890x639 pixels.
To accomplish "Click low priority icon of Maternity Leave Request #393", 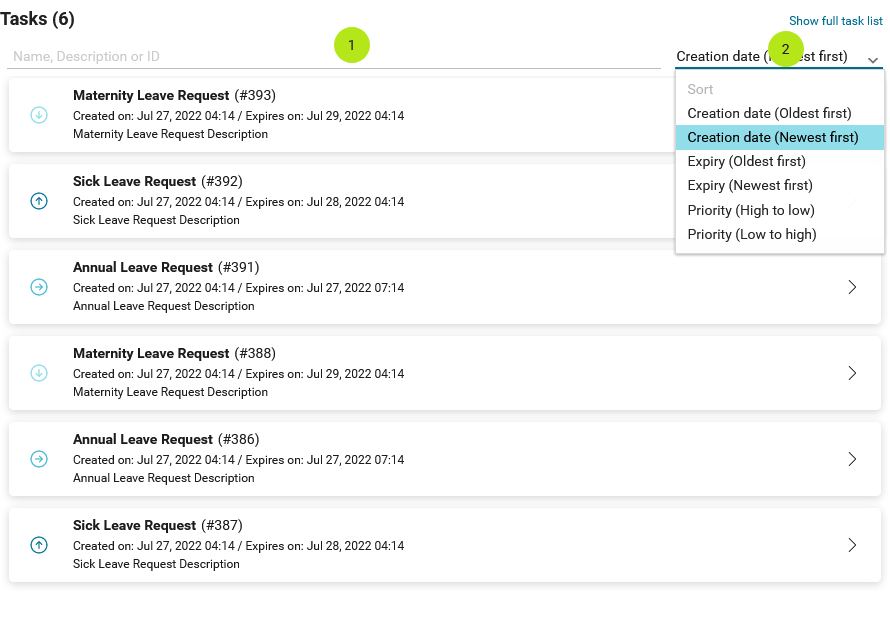I will click(39, 115).
